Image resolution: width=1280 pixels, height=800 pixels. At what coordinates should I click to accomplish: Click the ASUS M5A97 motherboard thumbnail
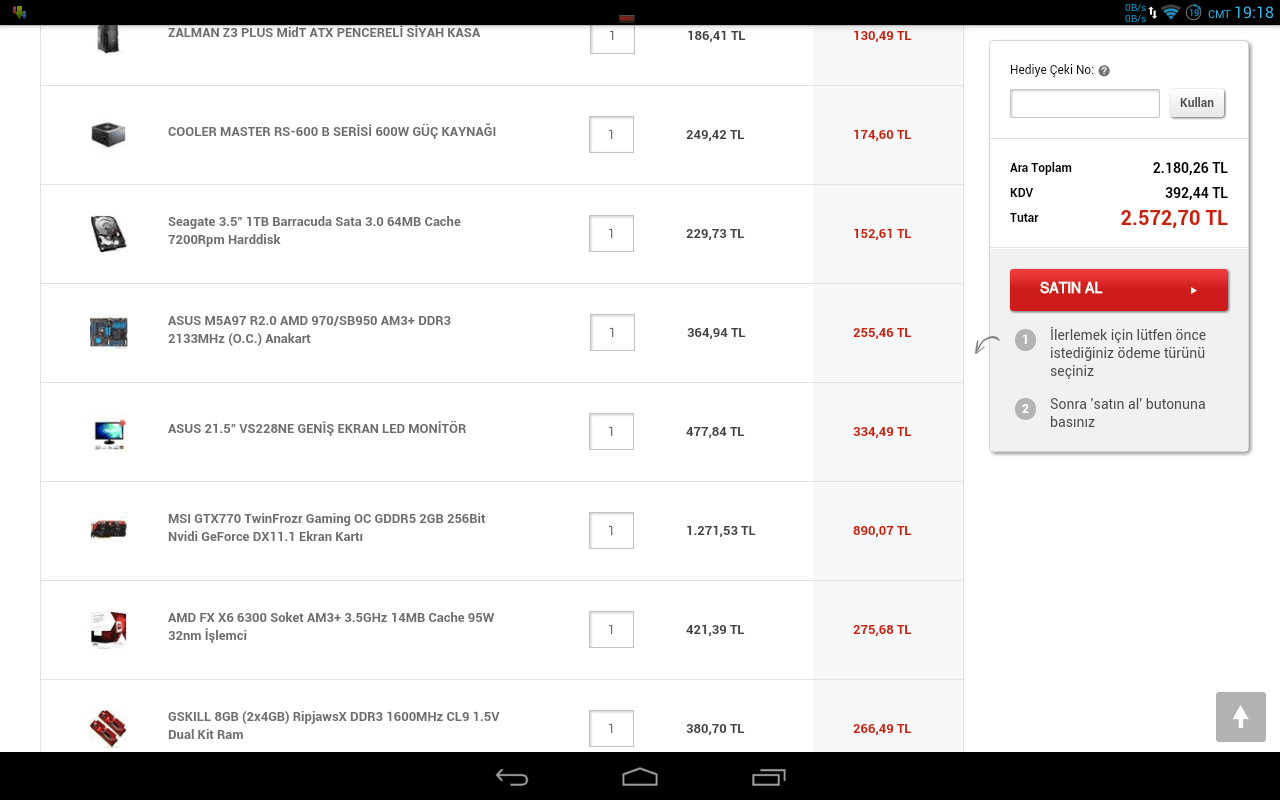pos(108,332)
